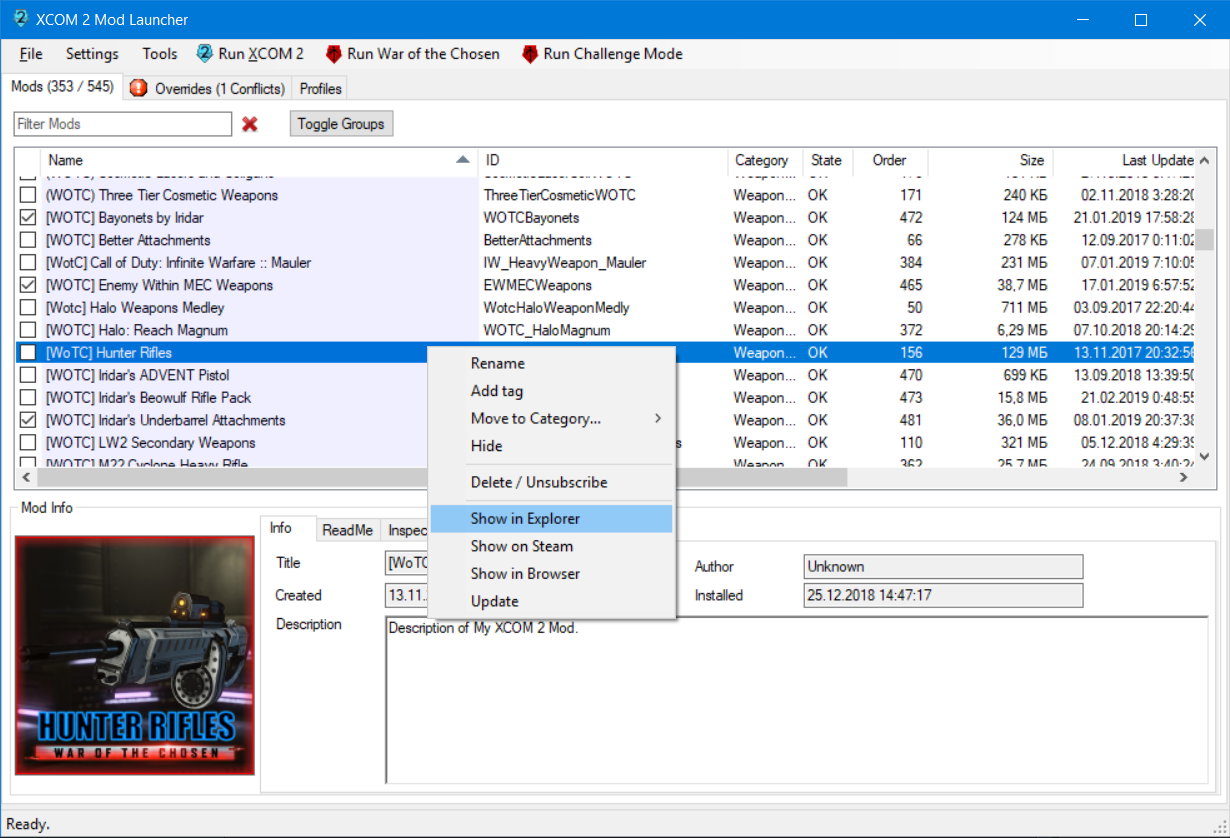
Task: Enable the Halo Weapons Medley checkbox
Action: click(x=28, y=308)
